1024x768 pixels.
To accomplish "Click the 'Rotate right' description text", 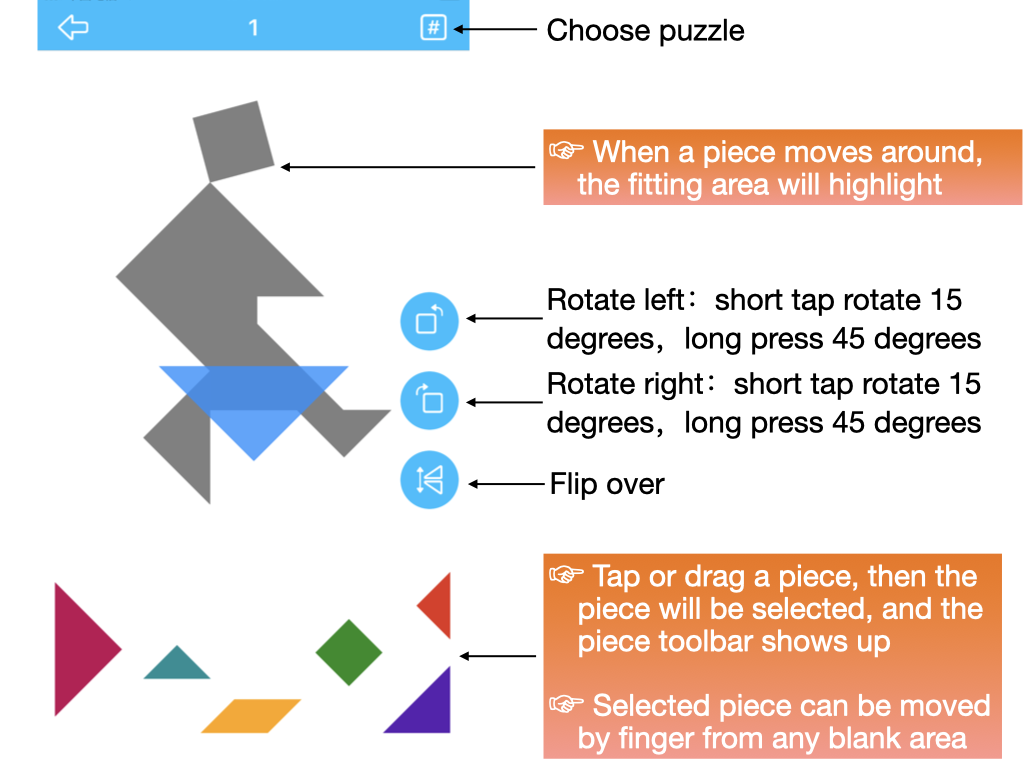I will [763, 403].
